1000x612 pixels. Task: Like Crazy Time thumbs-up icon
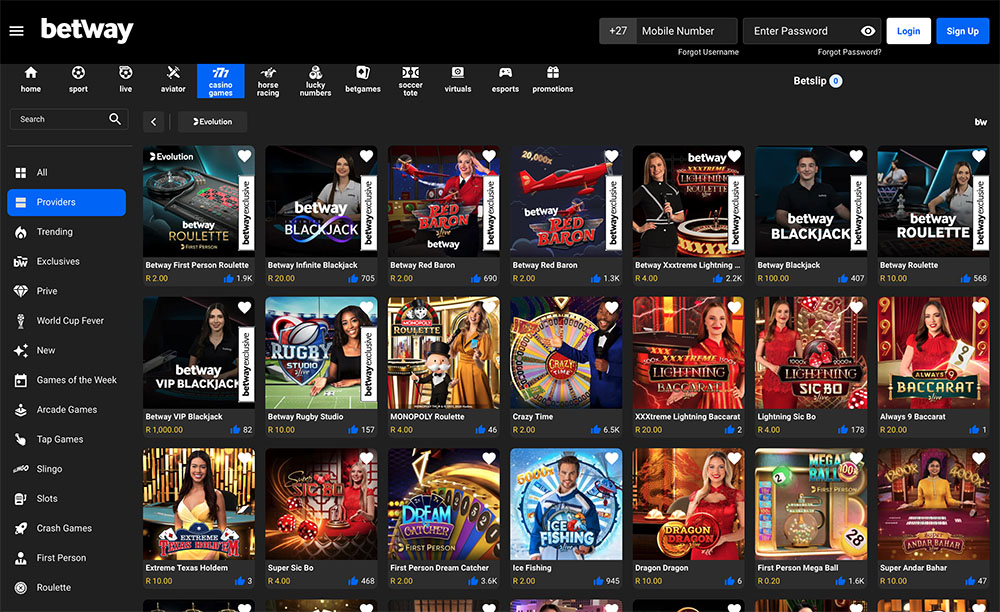(x=596, y=430)
